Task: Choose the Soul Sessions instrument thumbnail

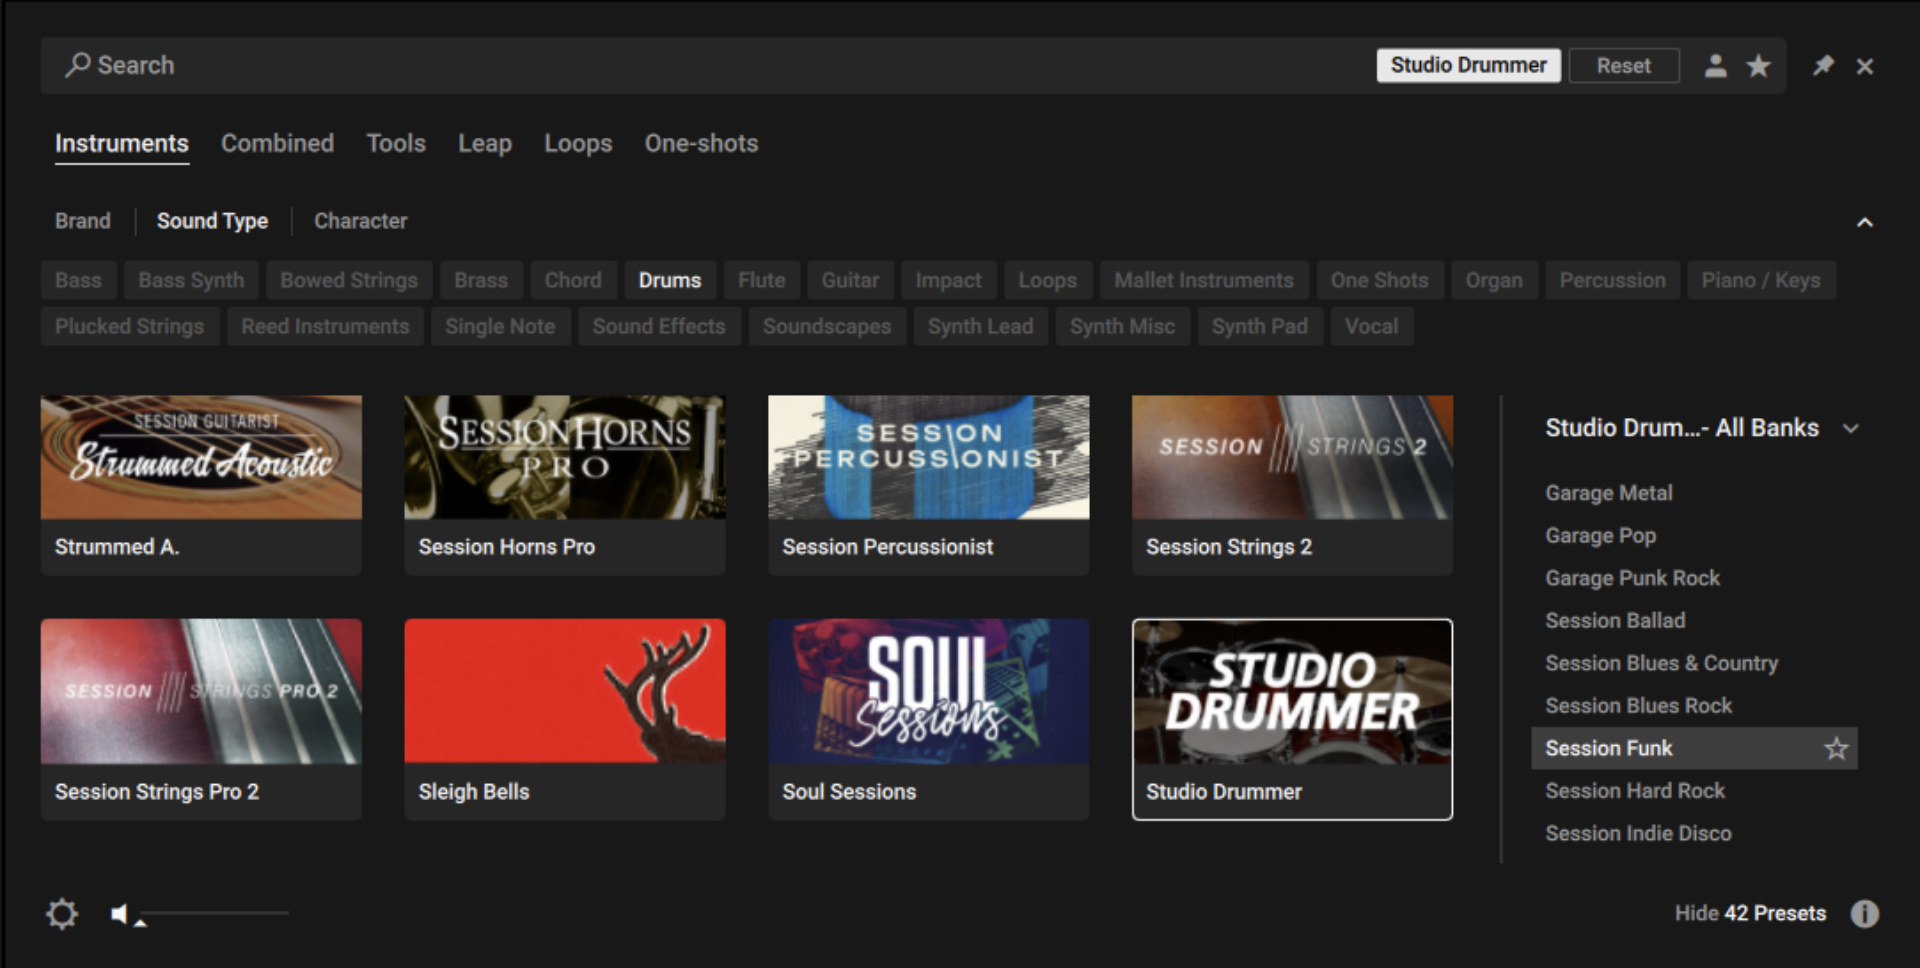Action: pos(928,692)
